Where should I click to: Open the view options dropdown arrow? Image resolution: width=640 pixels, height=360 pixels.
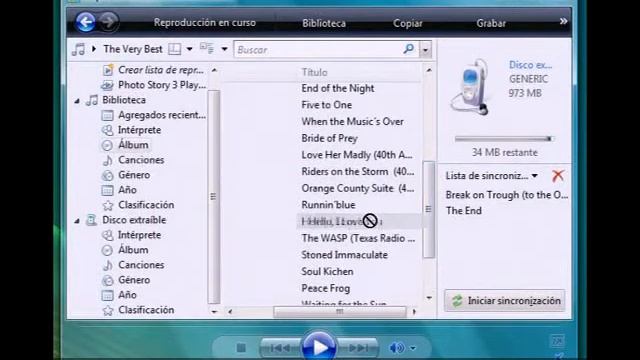(224, 49)
